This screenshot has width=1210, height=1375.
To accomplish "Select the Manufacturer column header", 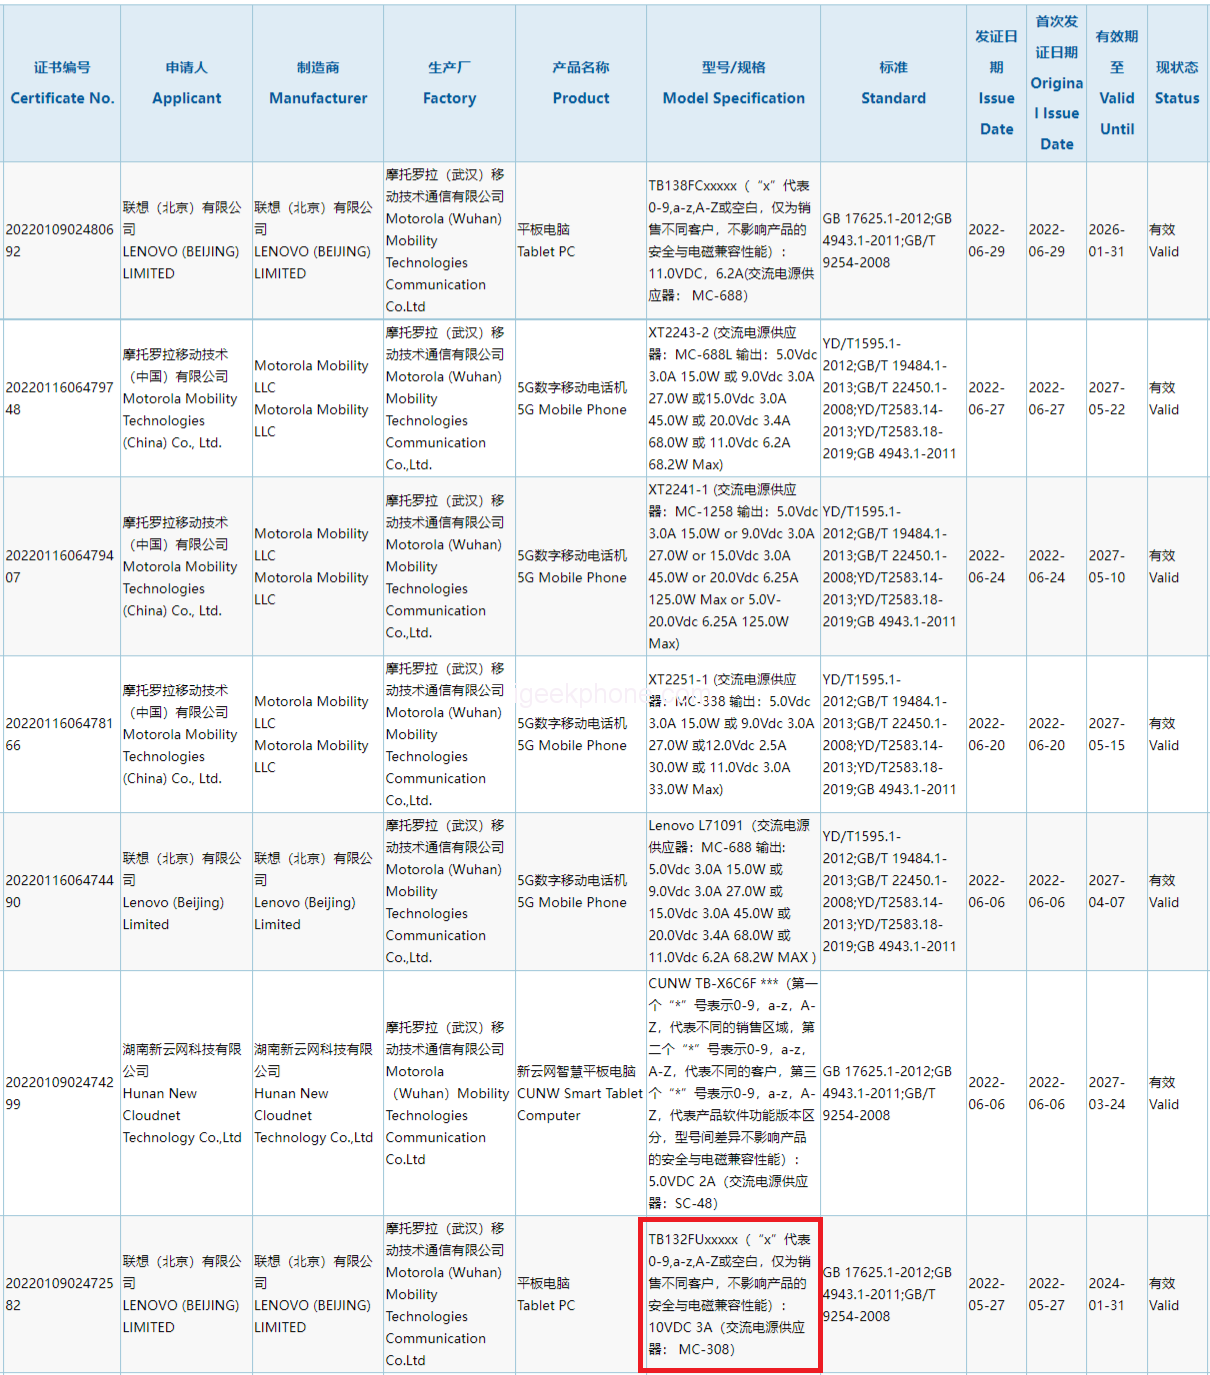I will pyautogui.click(x=318, y=83).
